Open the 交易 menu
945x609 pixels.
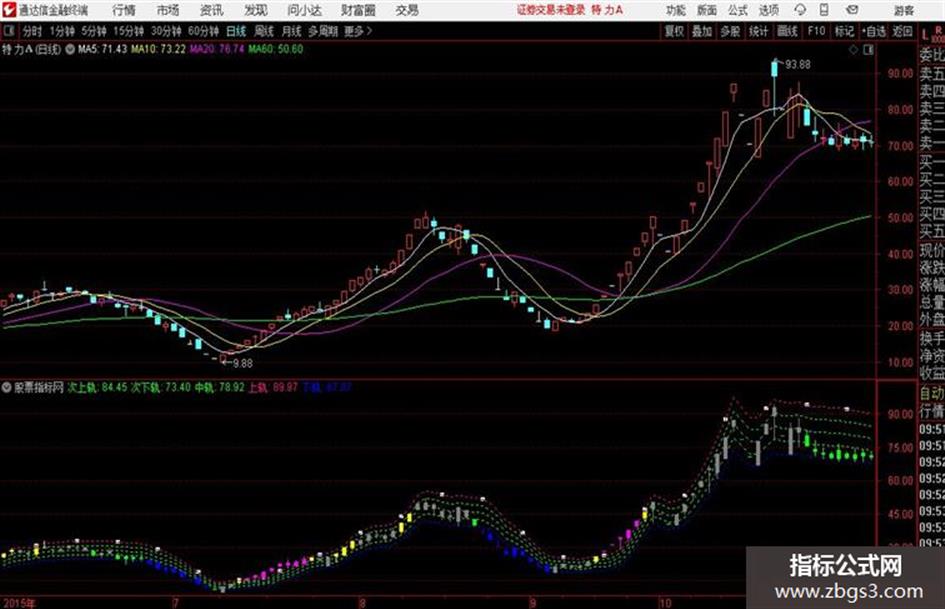click(x=407, y=10)
